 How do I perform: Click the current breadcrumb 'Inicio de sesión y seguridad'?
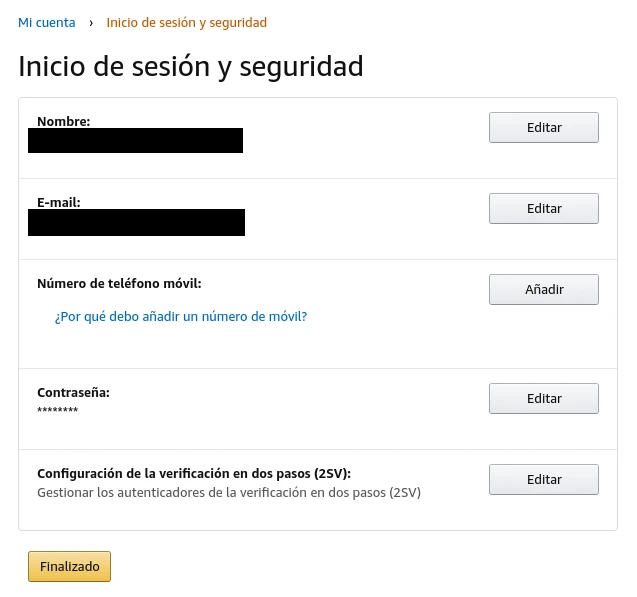pyautogui.click(x=186, y=22)
